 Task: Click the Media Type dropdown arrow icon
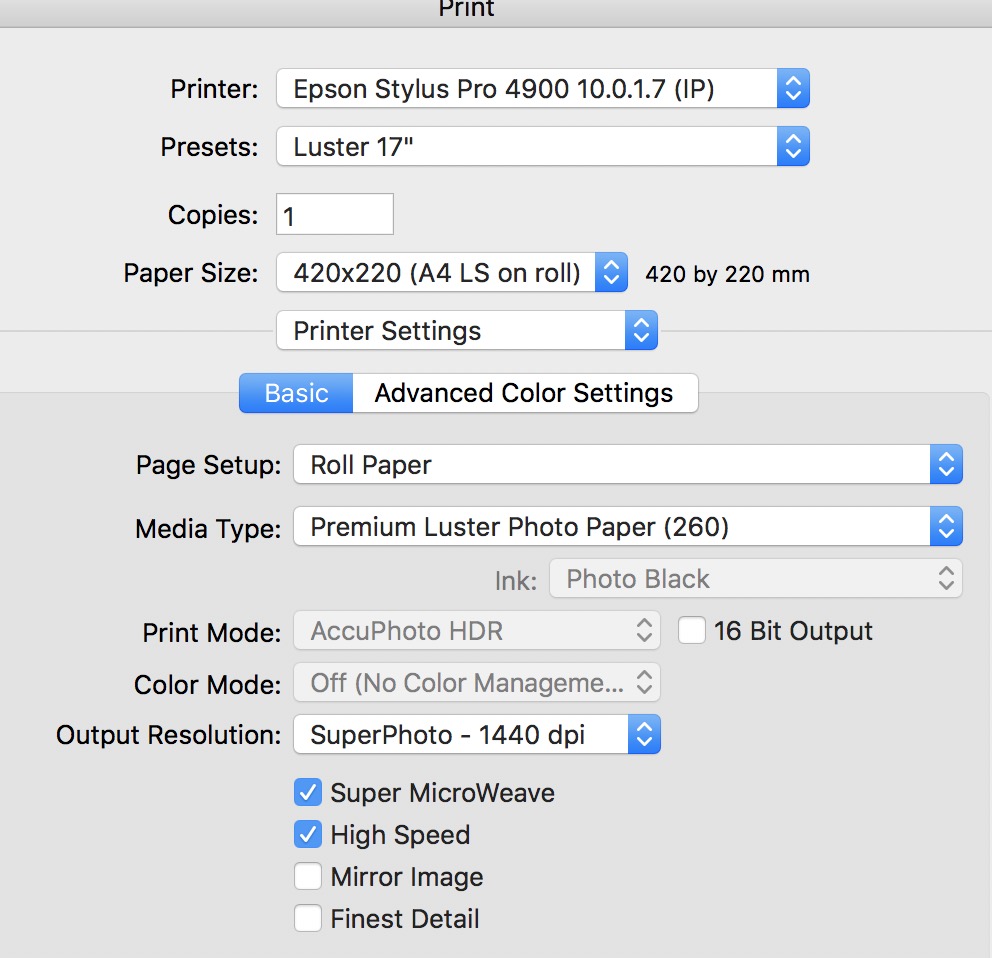click(x=946, y=527)
